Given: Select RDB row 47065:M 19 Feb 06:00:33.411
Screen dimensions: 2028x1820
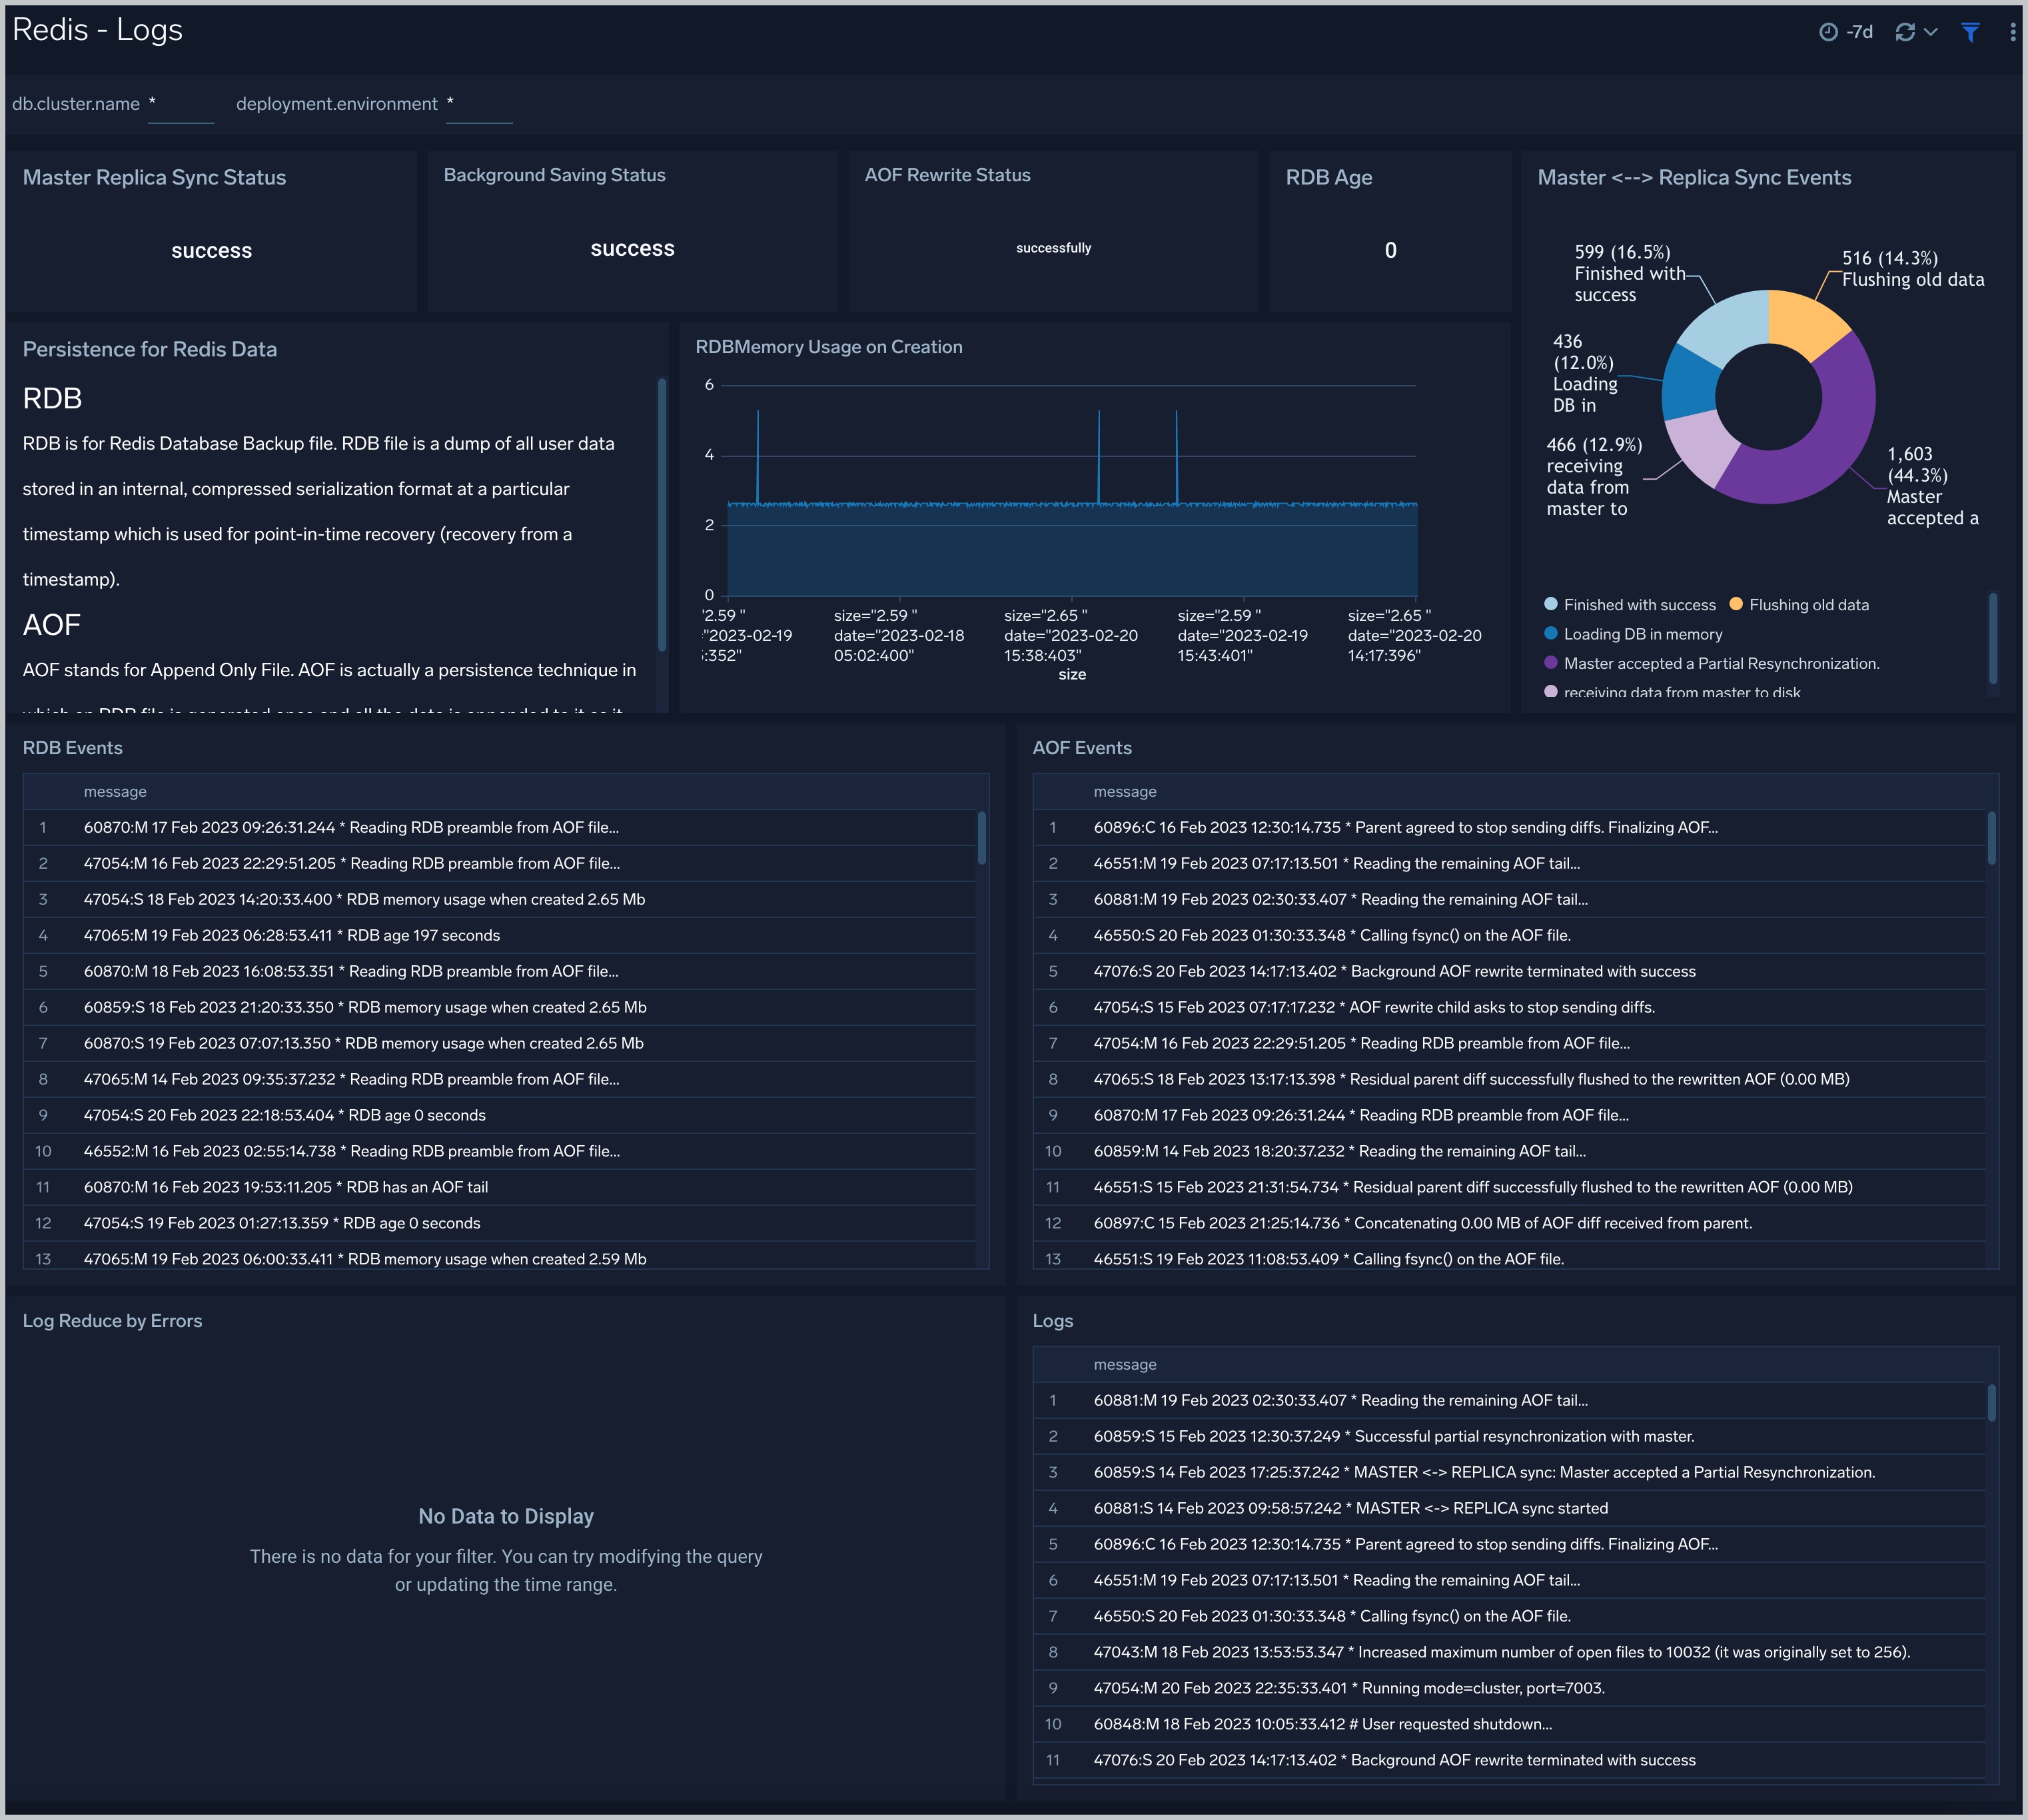Looking at the screenshot, I should click(500, 1259).
